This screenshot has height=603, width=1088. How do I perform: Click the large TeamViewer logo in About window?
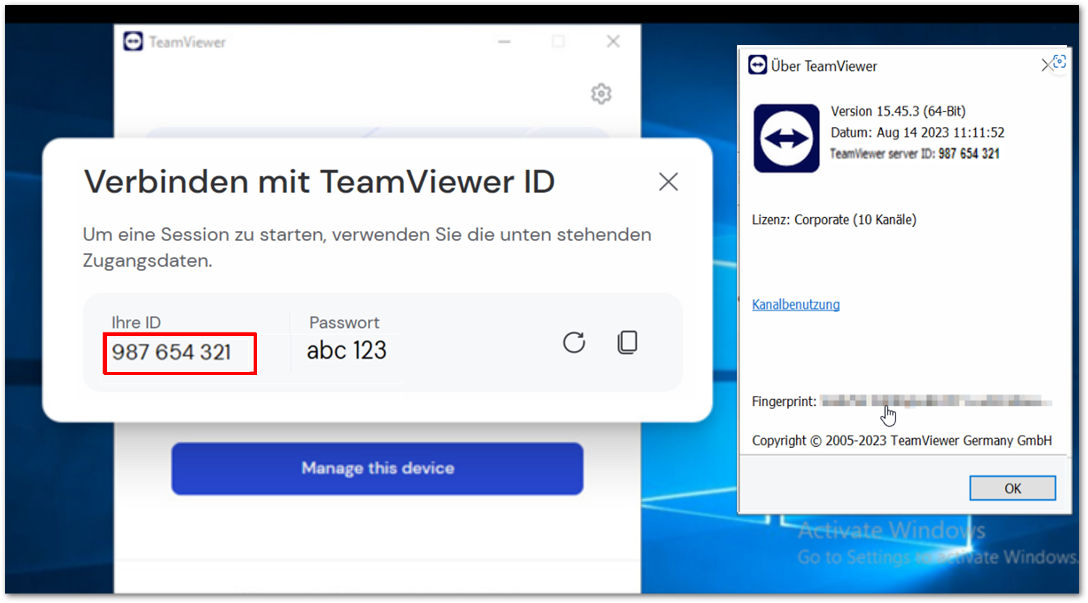(x=786, y=138)
